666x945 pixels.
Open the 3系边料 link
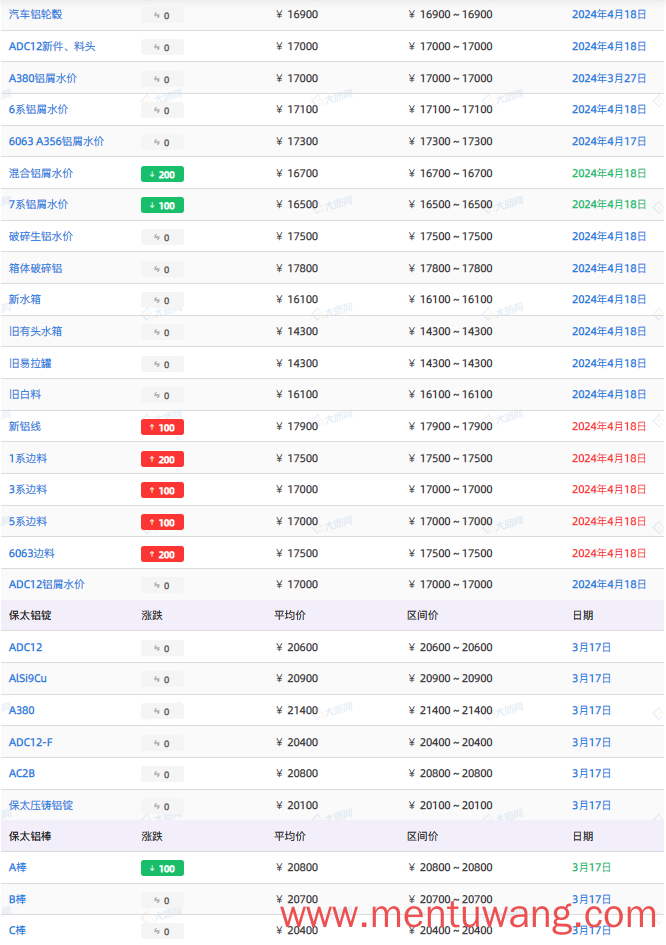click(x=28, y=489)
